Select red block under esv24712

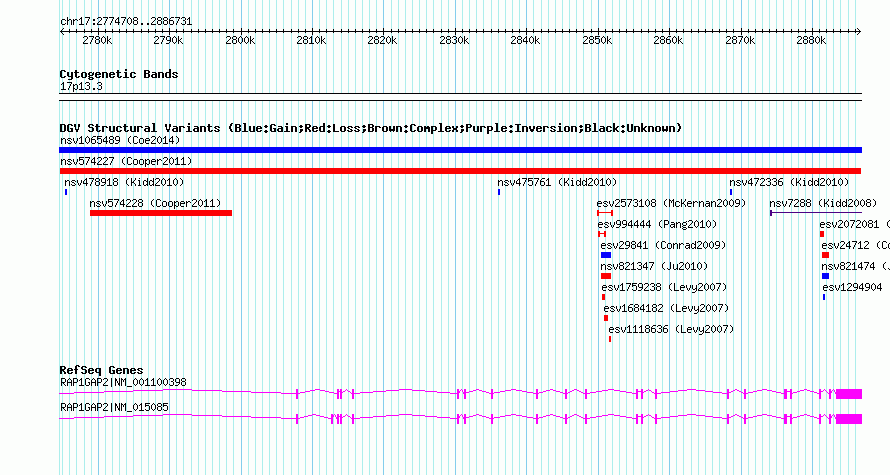point(825,255)
